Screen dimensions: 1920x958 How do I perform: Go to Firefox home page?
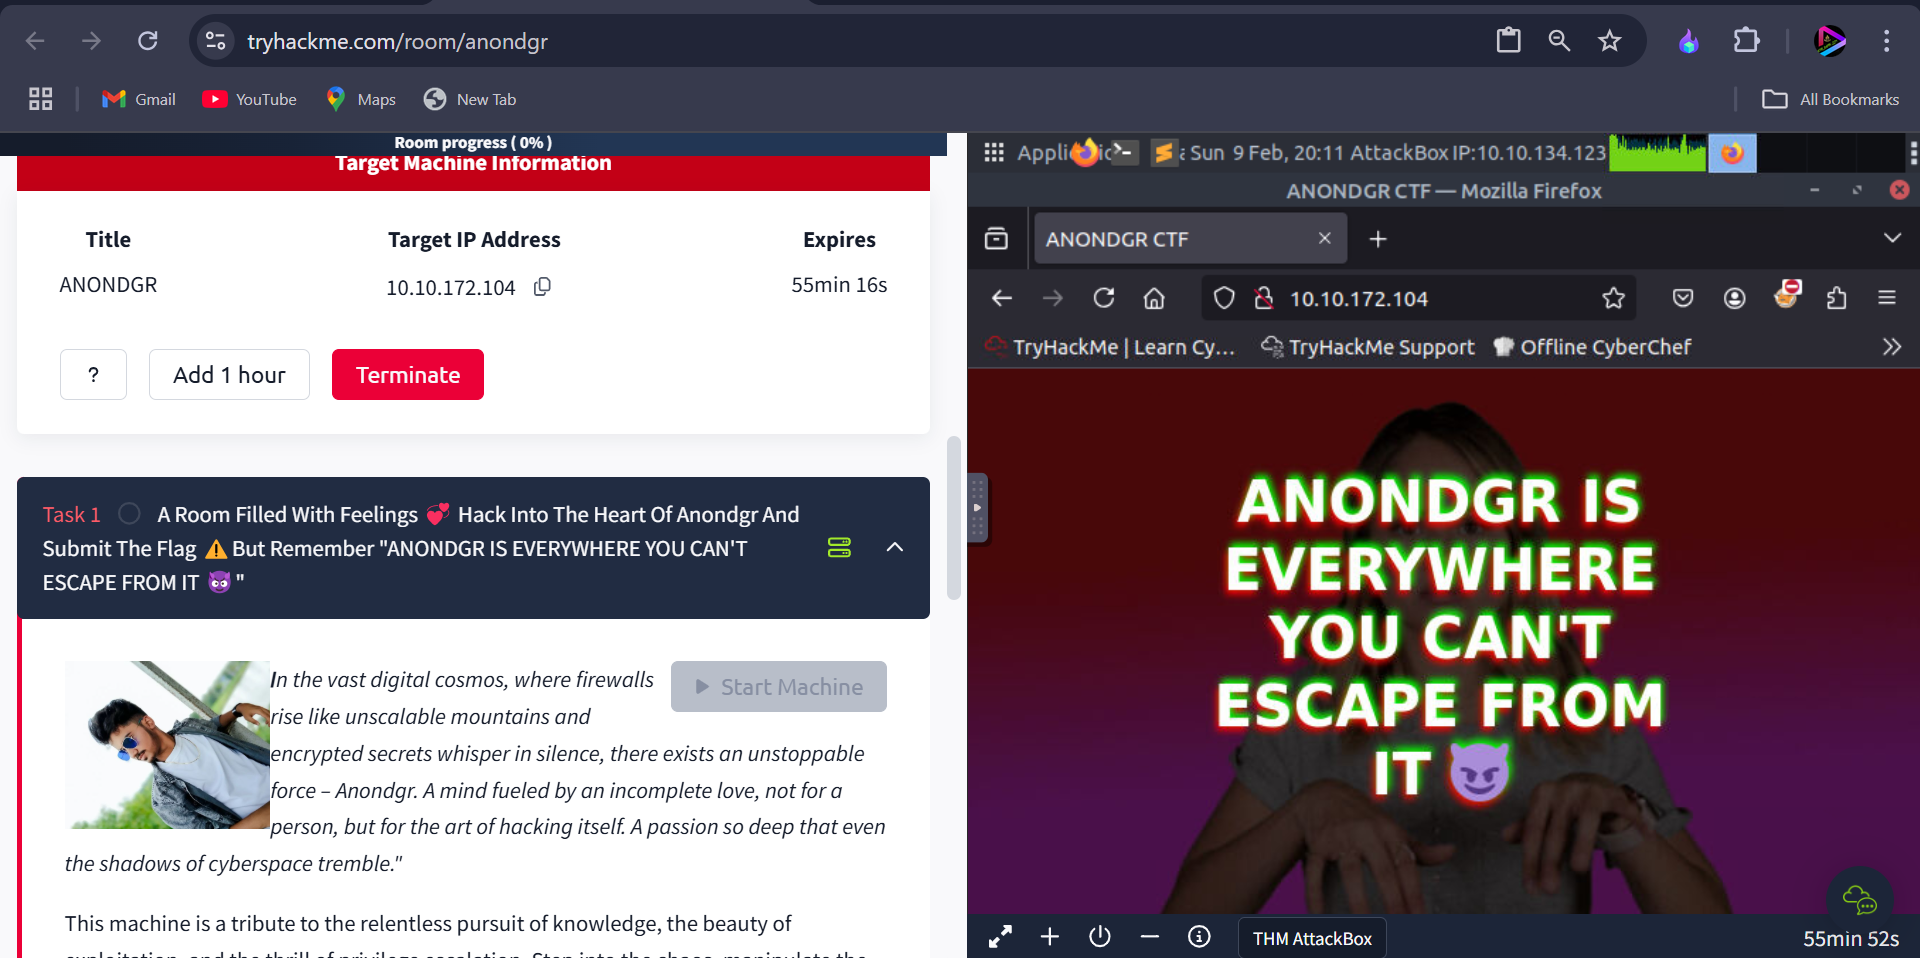1154,298
